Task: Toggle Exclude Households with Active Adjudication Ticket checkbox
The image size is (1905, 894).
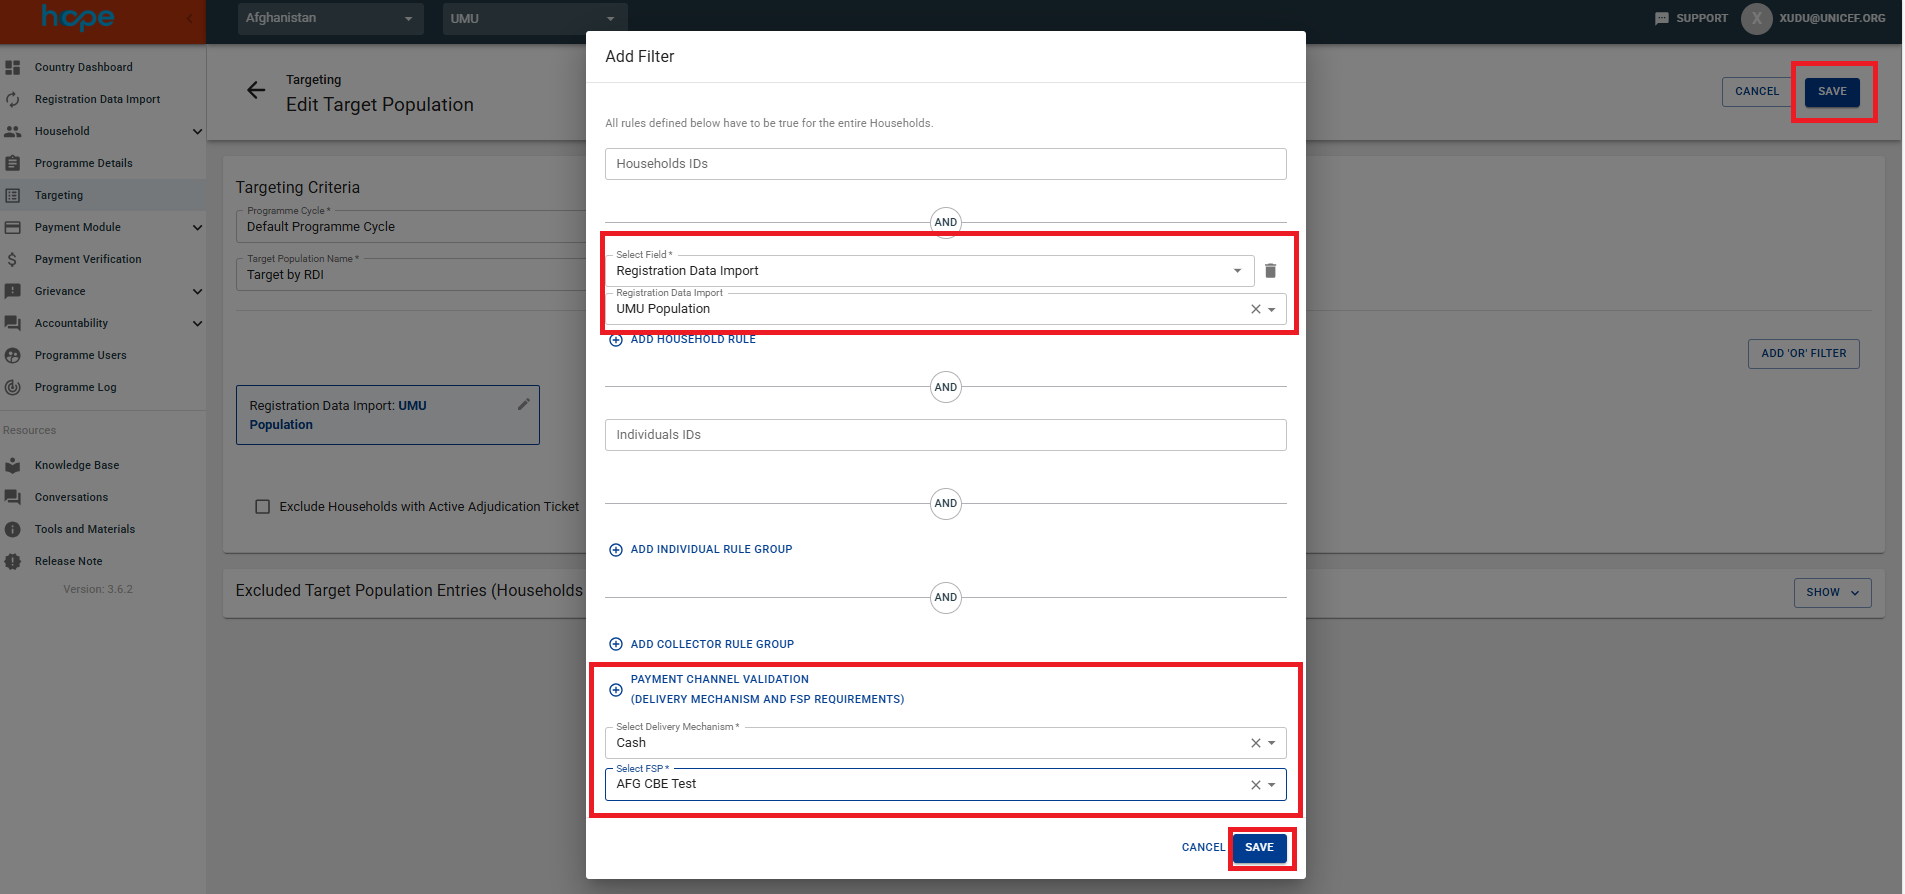Action: click(263, 507)
